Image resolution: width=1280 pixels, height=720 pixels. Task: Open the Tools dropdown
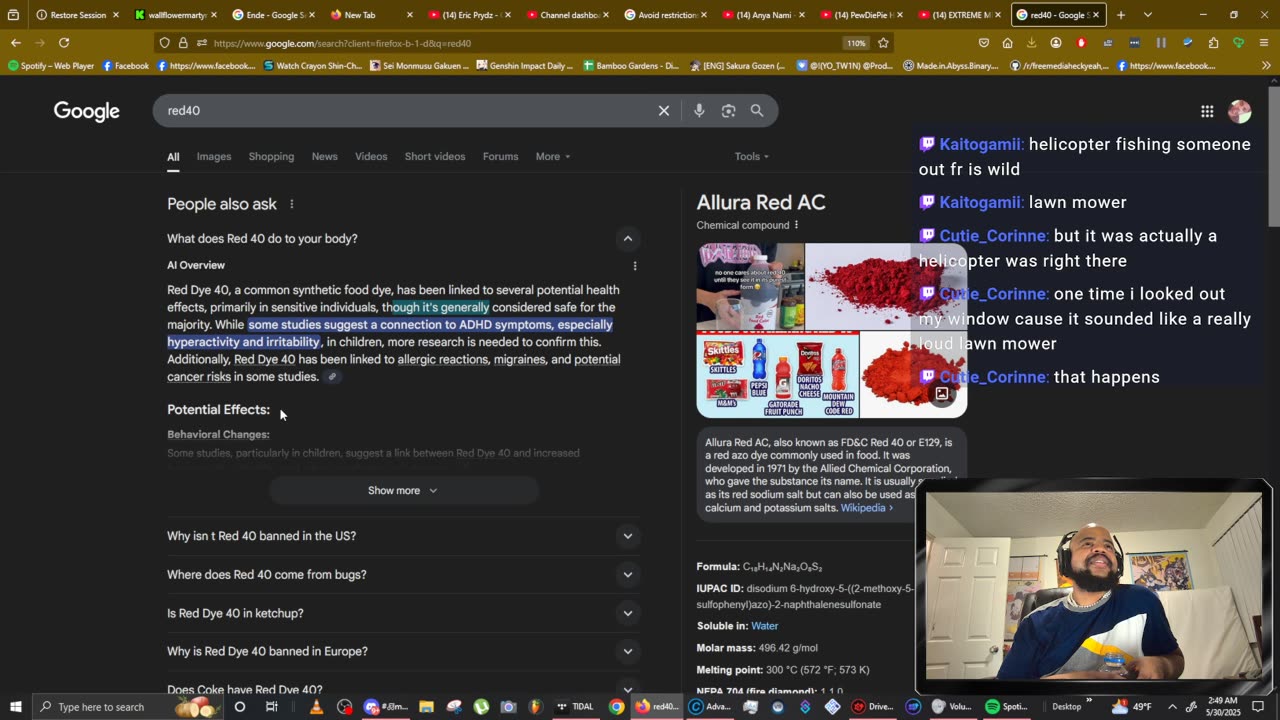tap(752, 157)
